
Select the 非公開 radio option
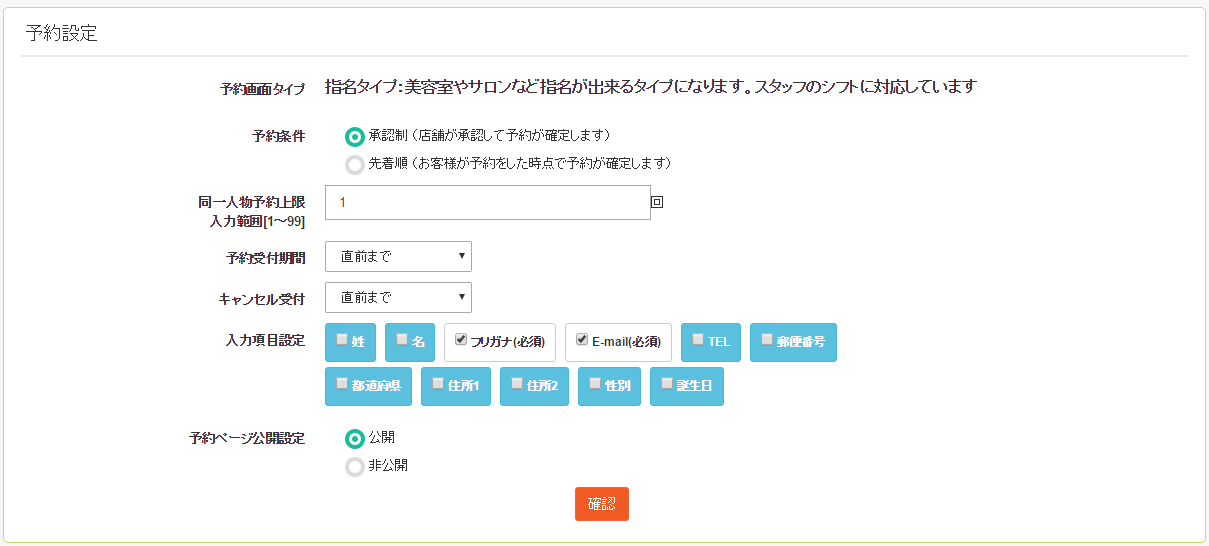[354, 467]
